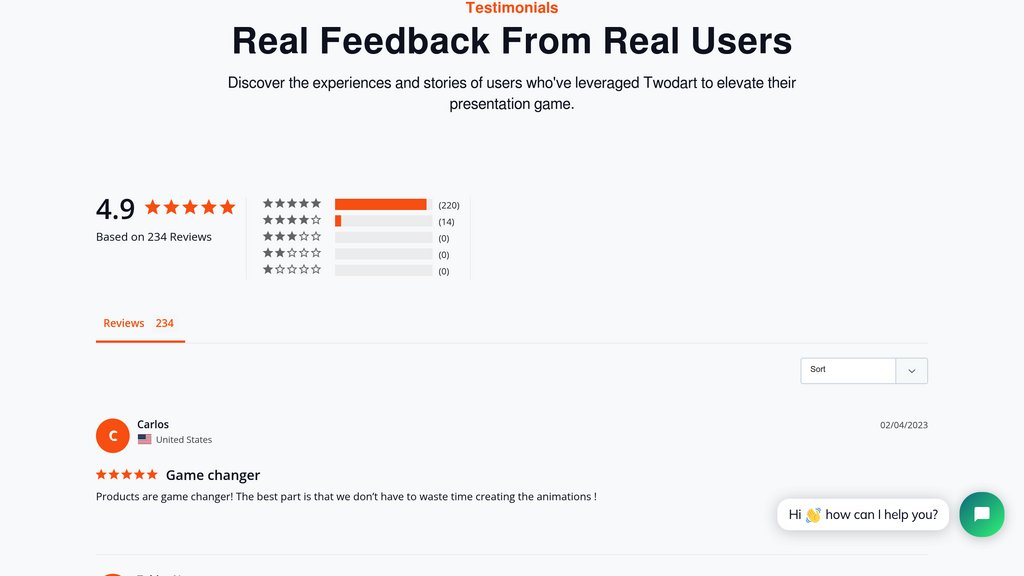Click the 3-star rating row stars
This screenshot has height=576, width=1024.
tap(292, 237)
